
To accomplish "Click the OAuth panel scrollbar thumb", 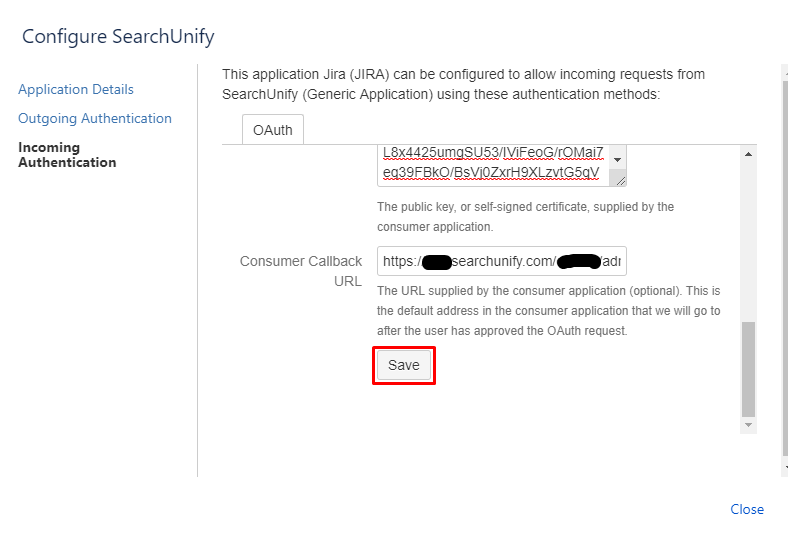I will 748,368.
